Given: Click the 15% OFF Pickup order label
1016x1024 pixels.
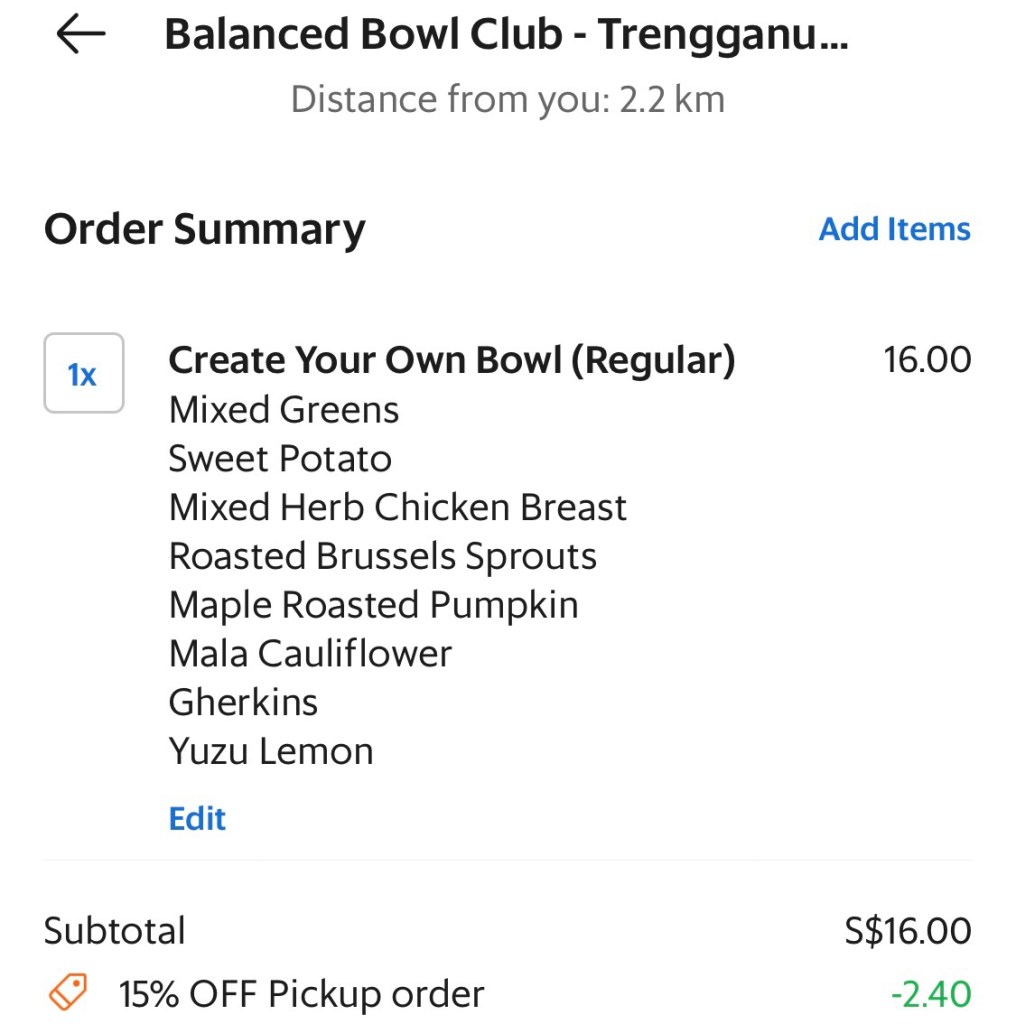Looking at the screenshot, I should [x=301, y=994].
